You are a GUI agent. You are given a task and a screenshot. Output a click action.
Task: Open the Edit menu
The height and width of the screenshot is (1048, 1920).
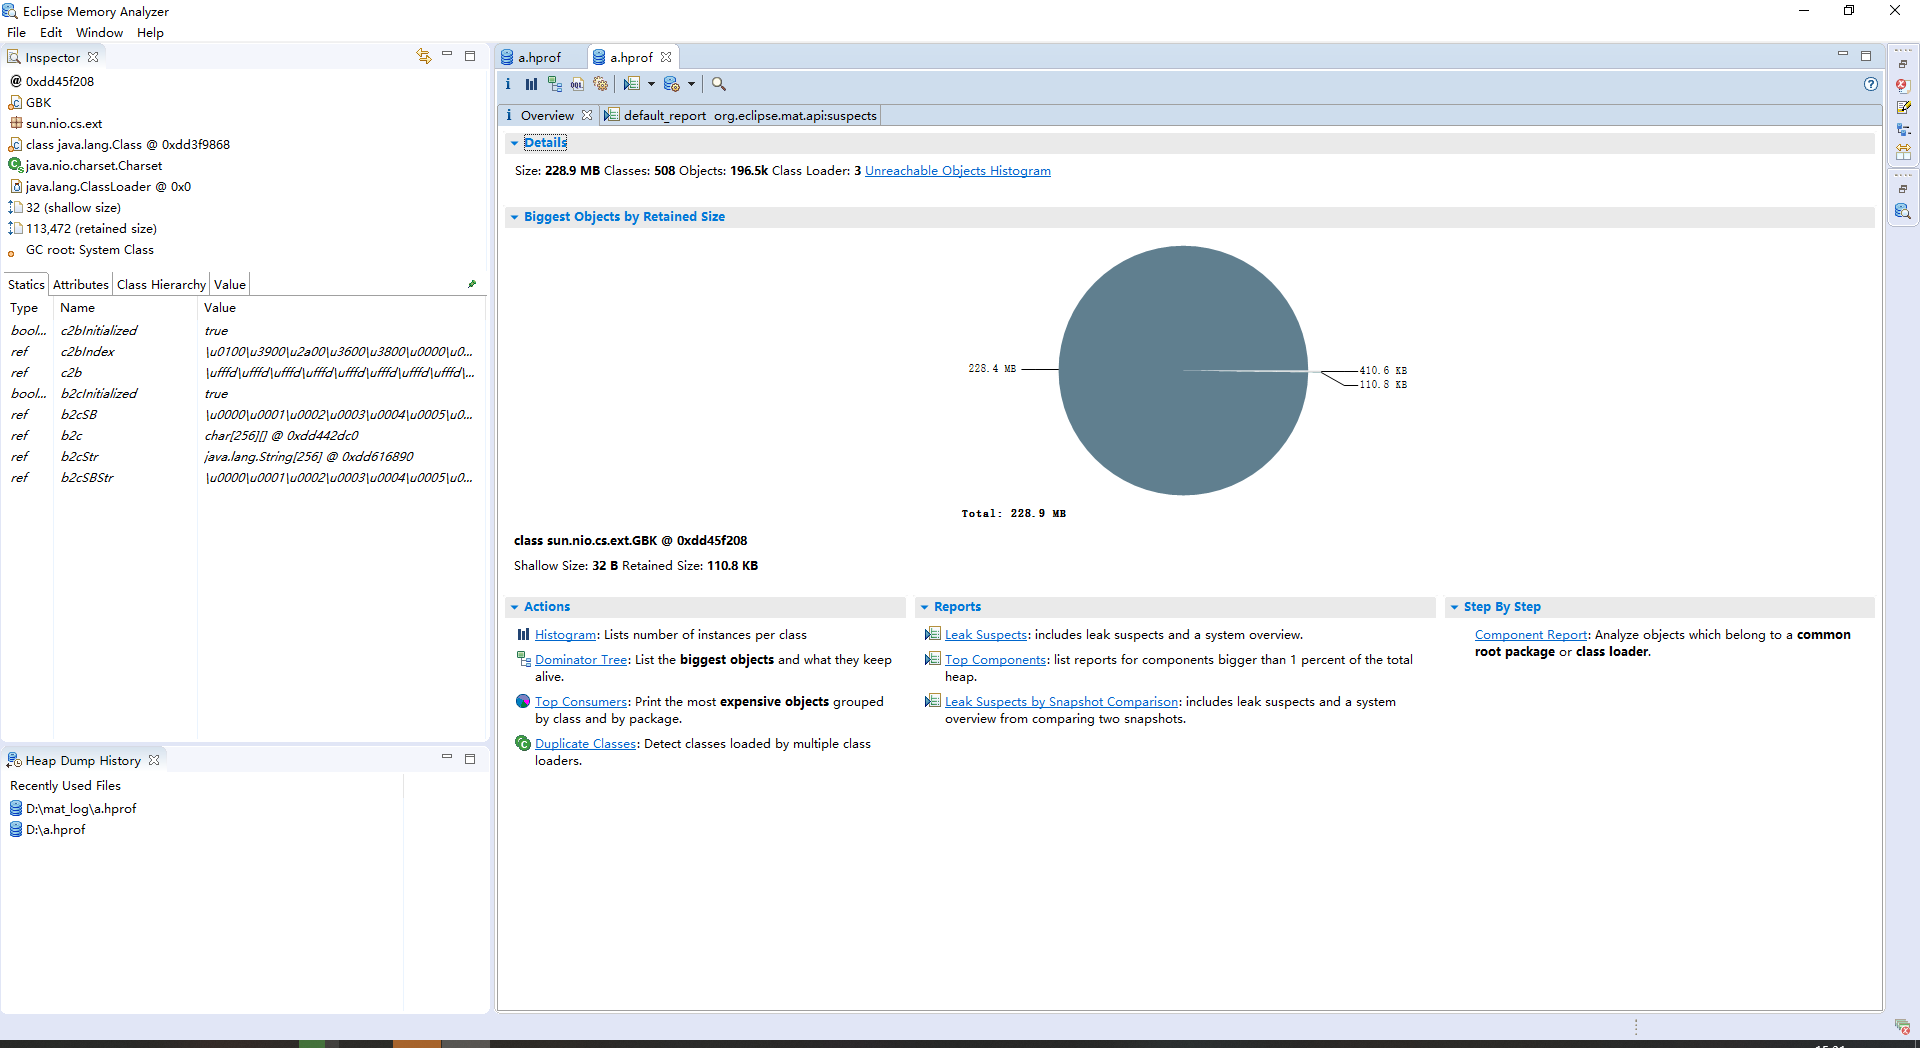(51, 33)
